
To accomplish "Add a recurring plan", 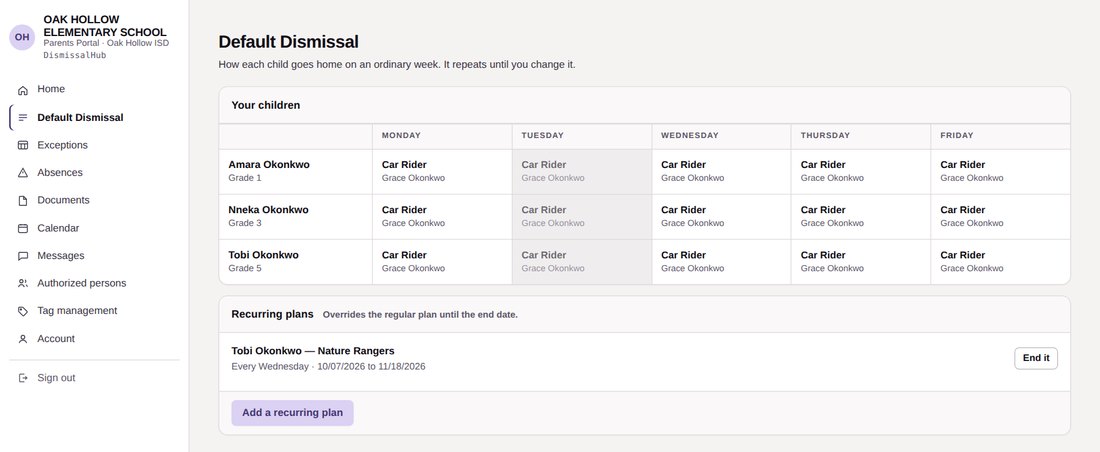I will tap(293, 413).
